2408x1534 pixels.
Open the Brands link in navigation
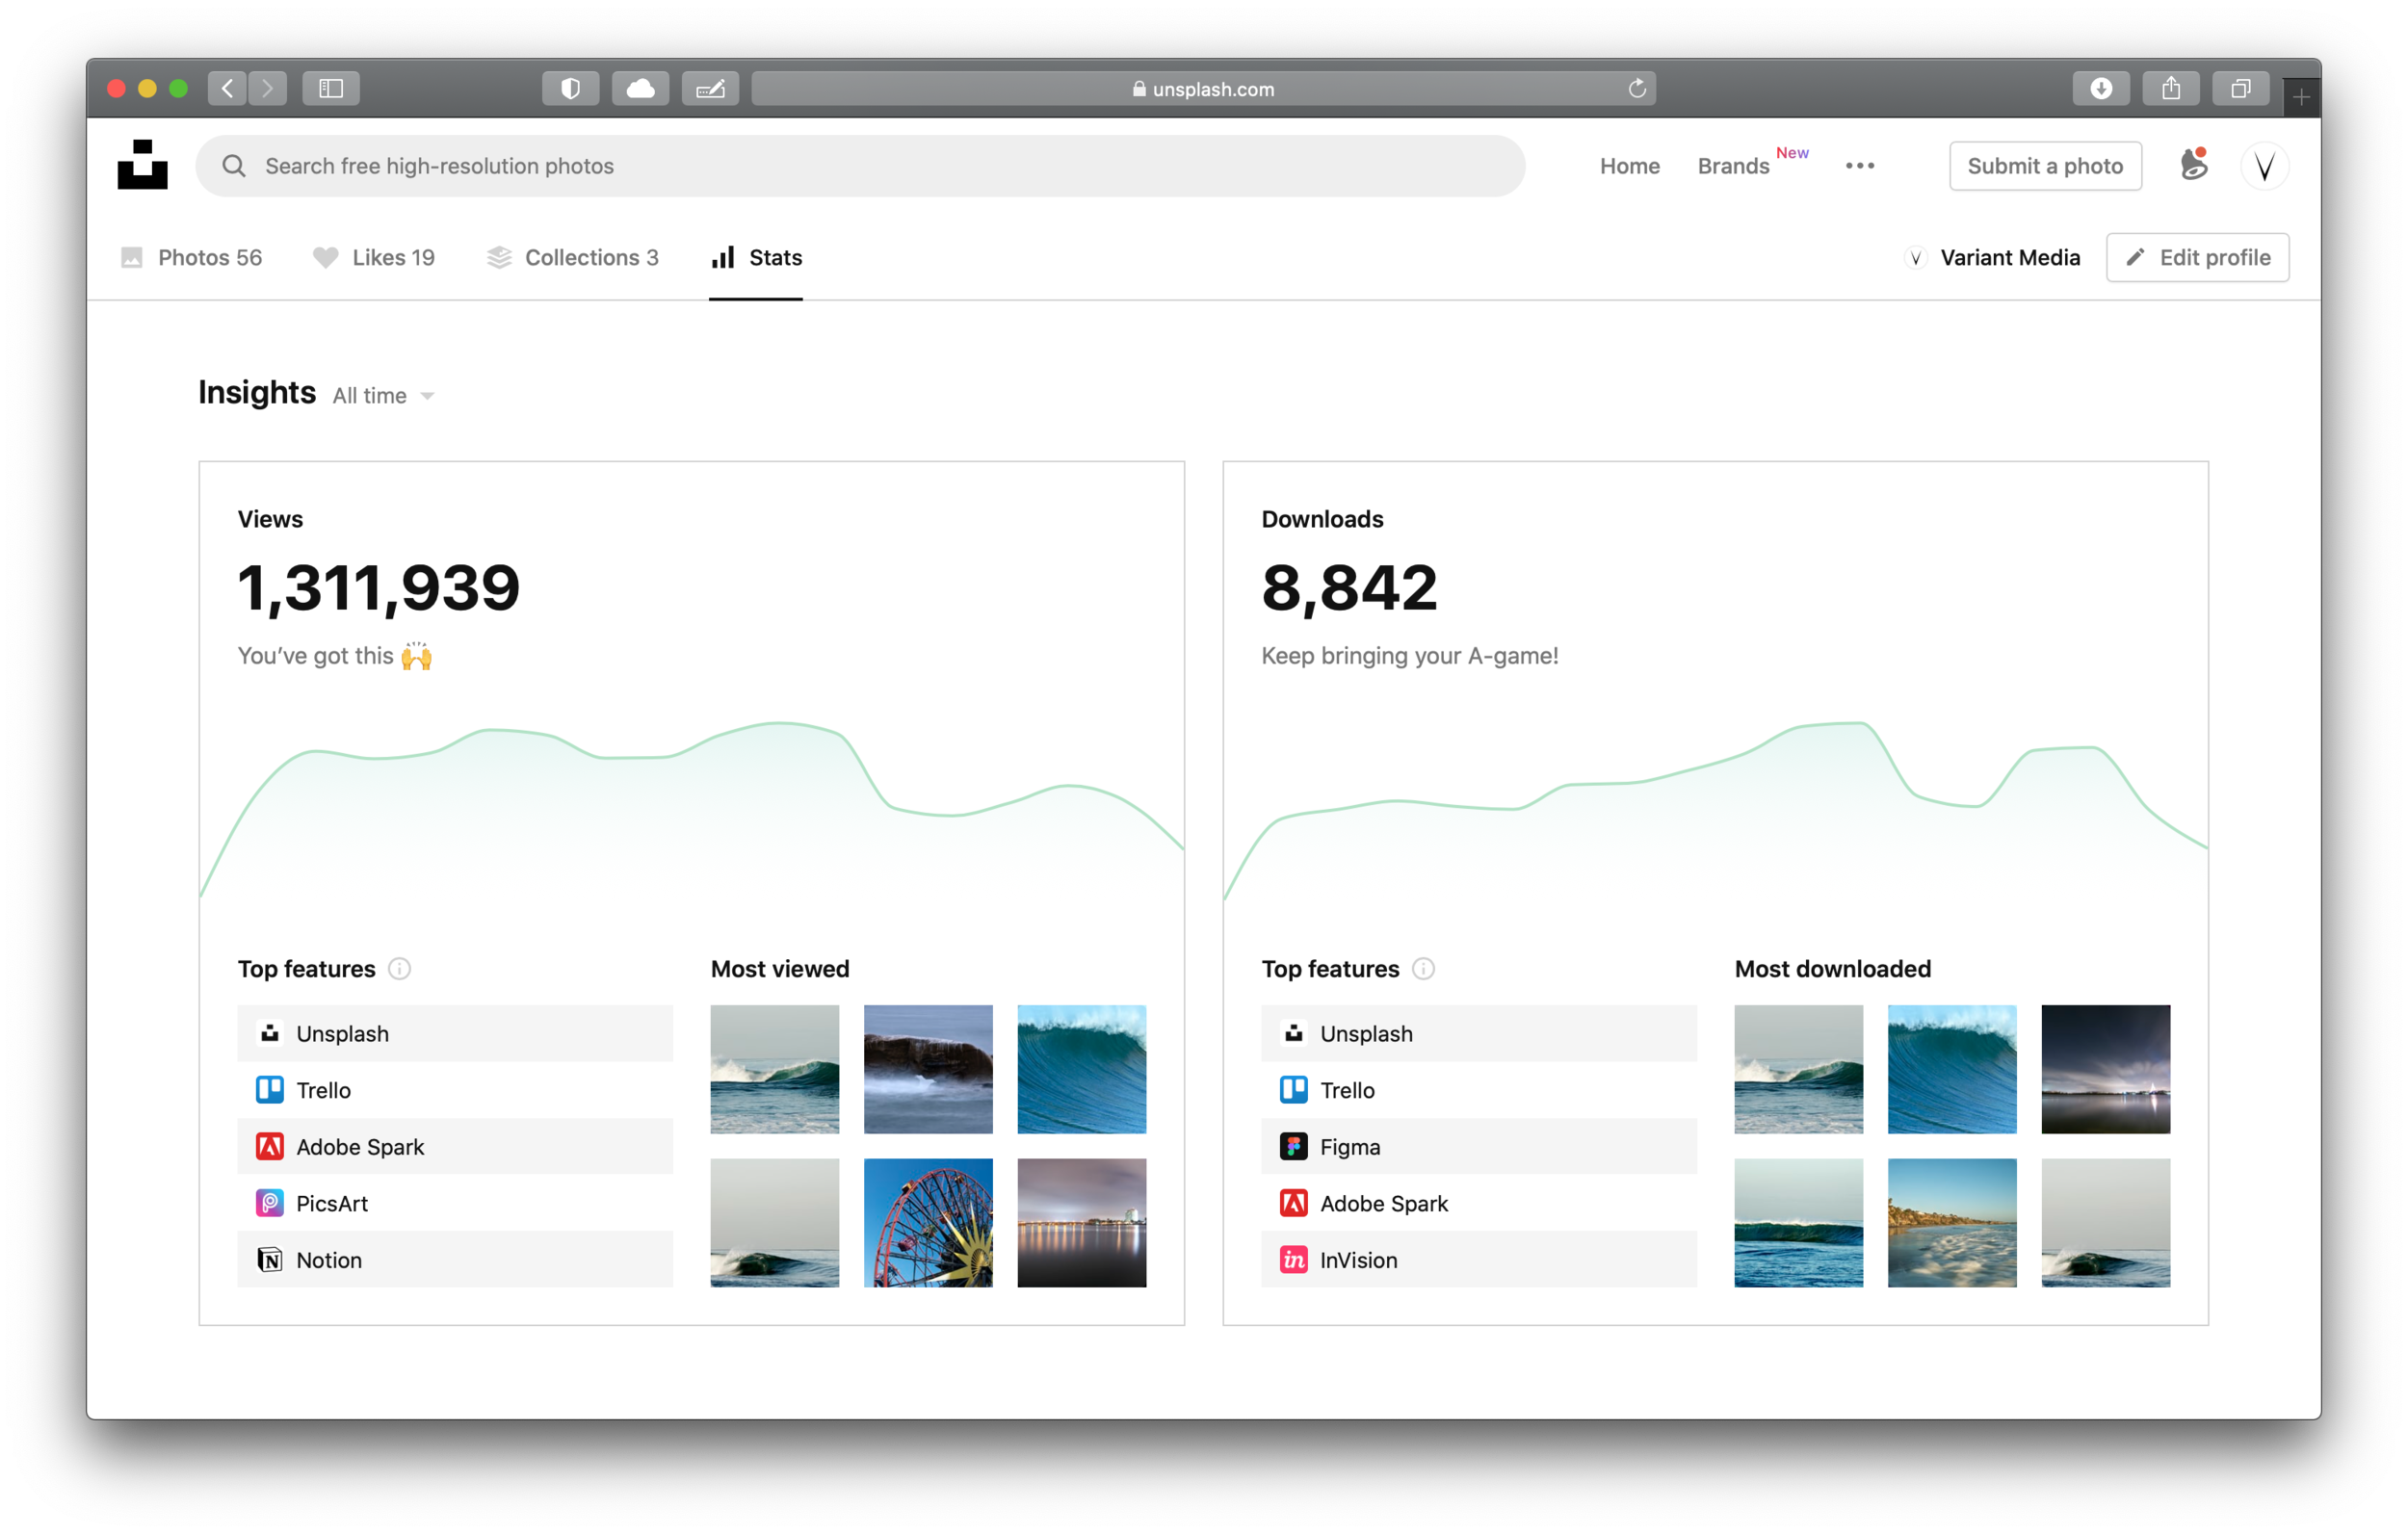[1733, 166]
